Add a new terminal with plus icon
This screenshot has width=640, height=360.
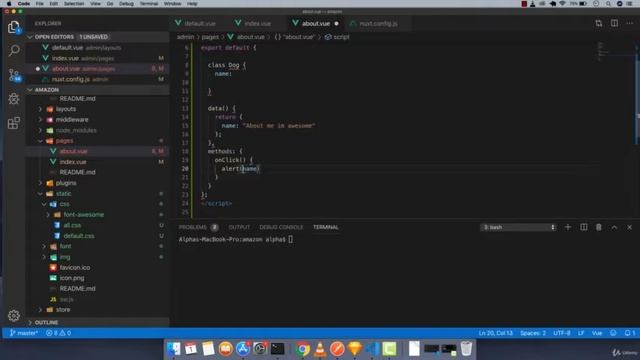tap(568, 227)
